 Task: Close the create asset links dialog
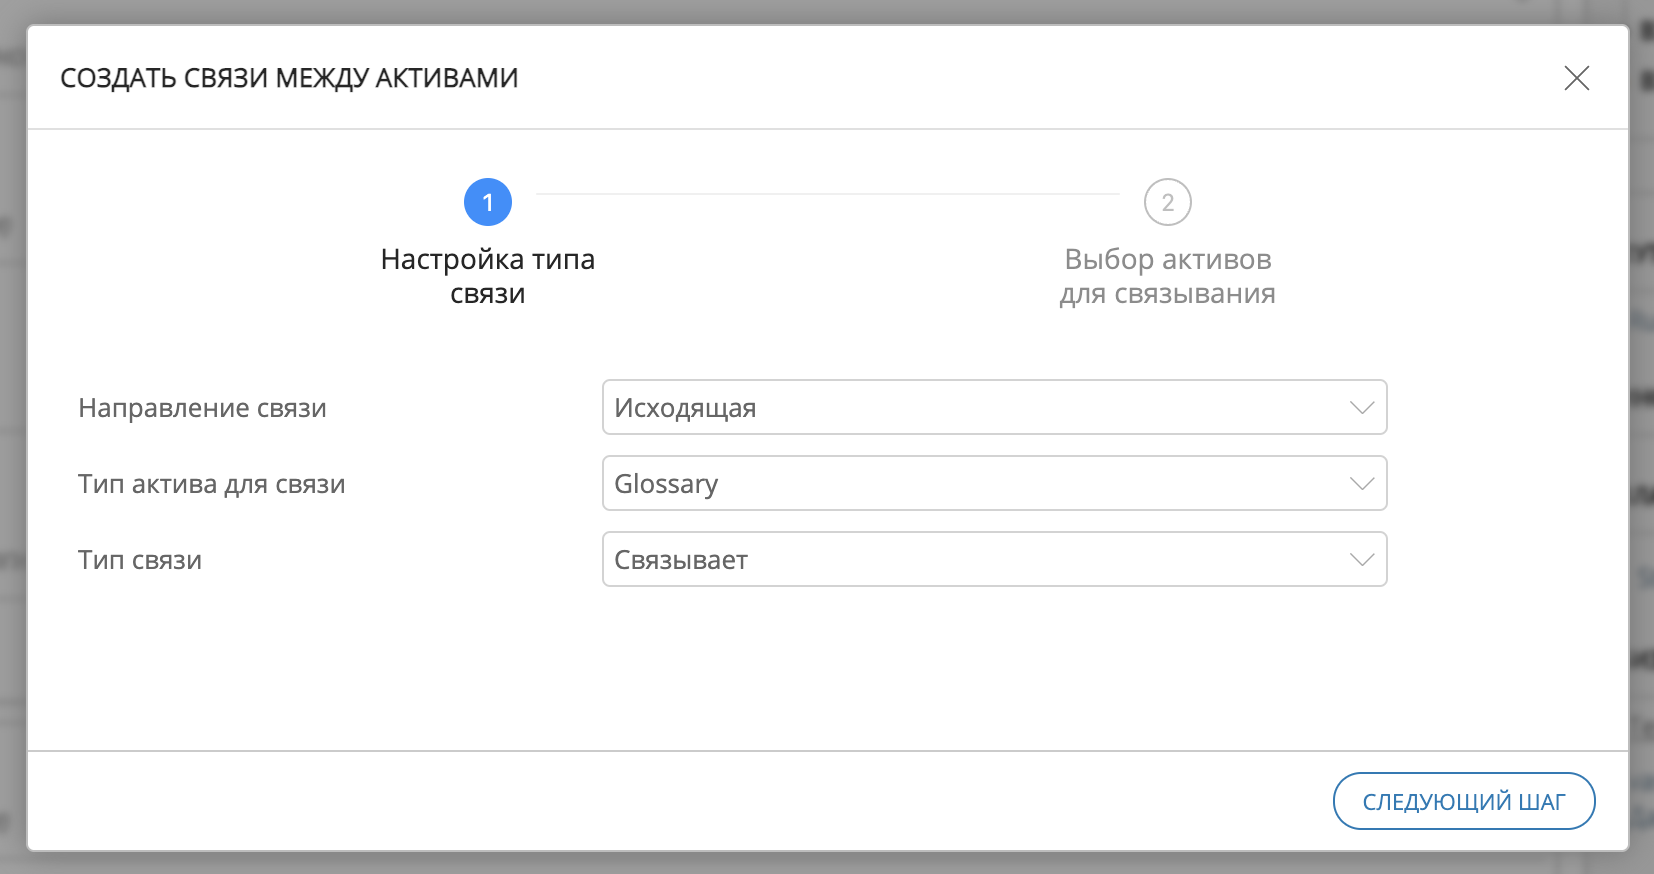pos(1576,78)
